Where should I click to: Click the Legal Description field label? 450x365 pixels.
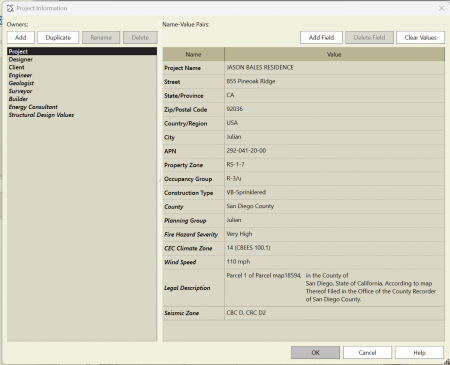click(187, 288)
